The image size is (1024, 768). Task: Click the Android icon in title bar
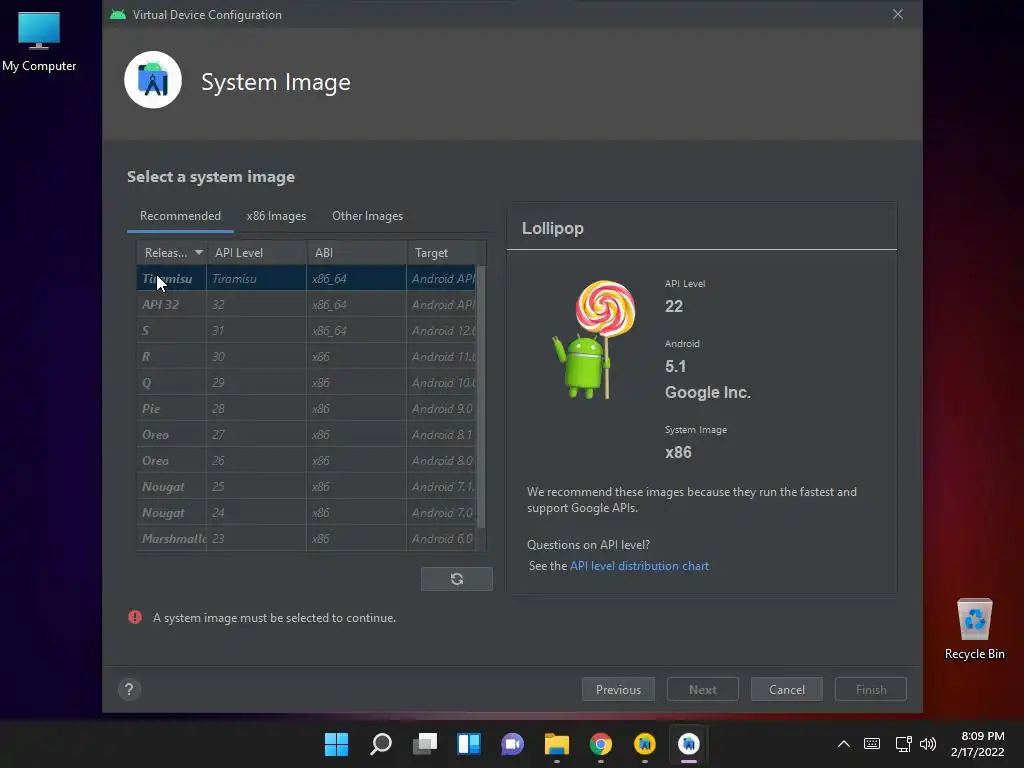118,14
